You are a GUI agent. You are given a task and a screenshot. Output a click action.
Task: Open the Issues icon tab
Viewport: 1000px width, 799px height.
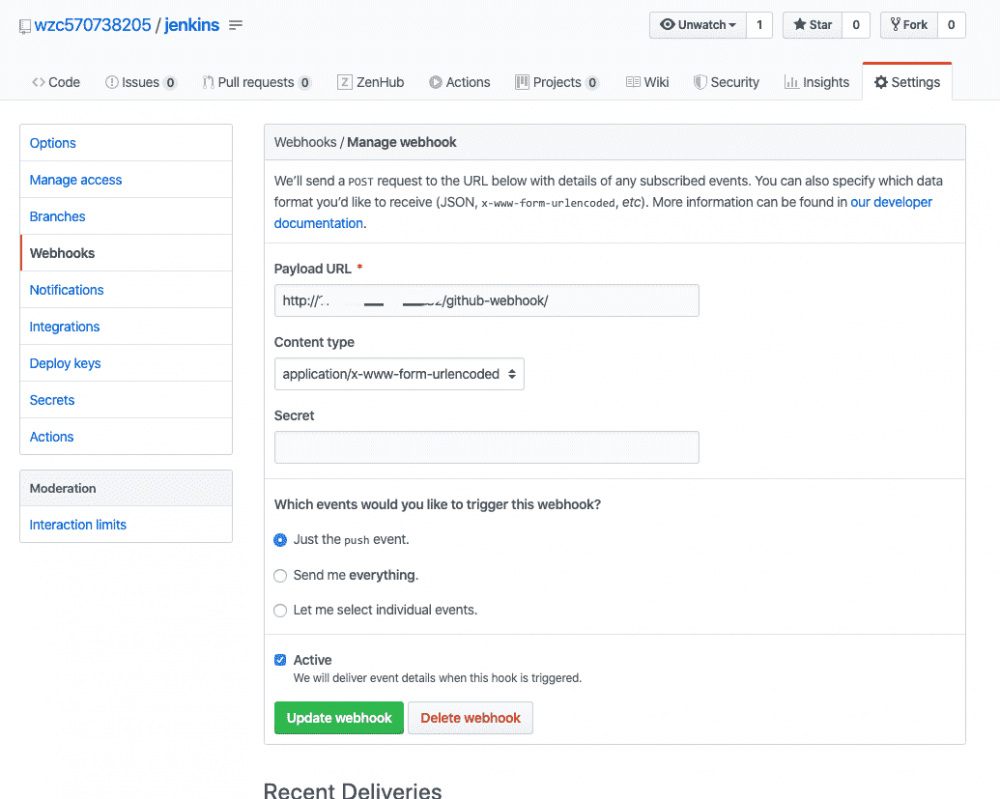(110, 82)
